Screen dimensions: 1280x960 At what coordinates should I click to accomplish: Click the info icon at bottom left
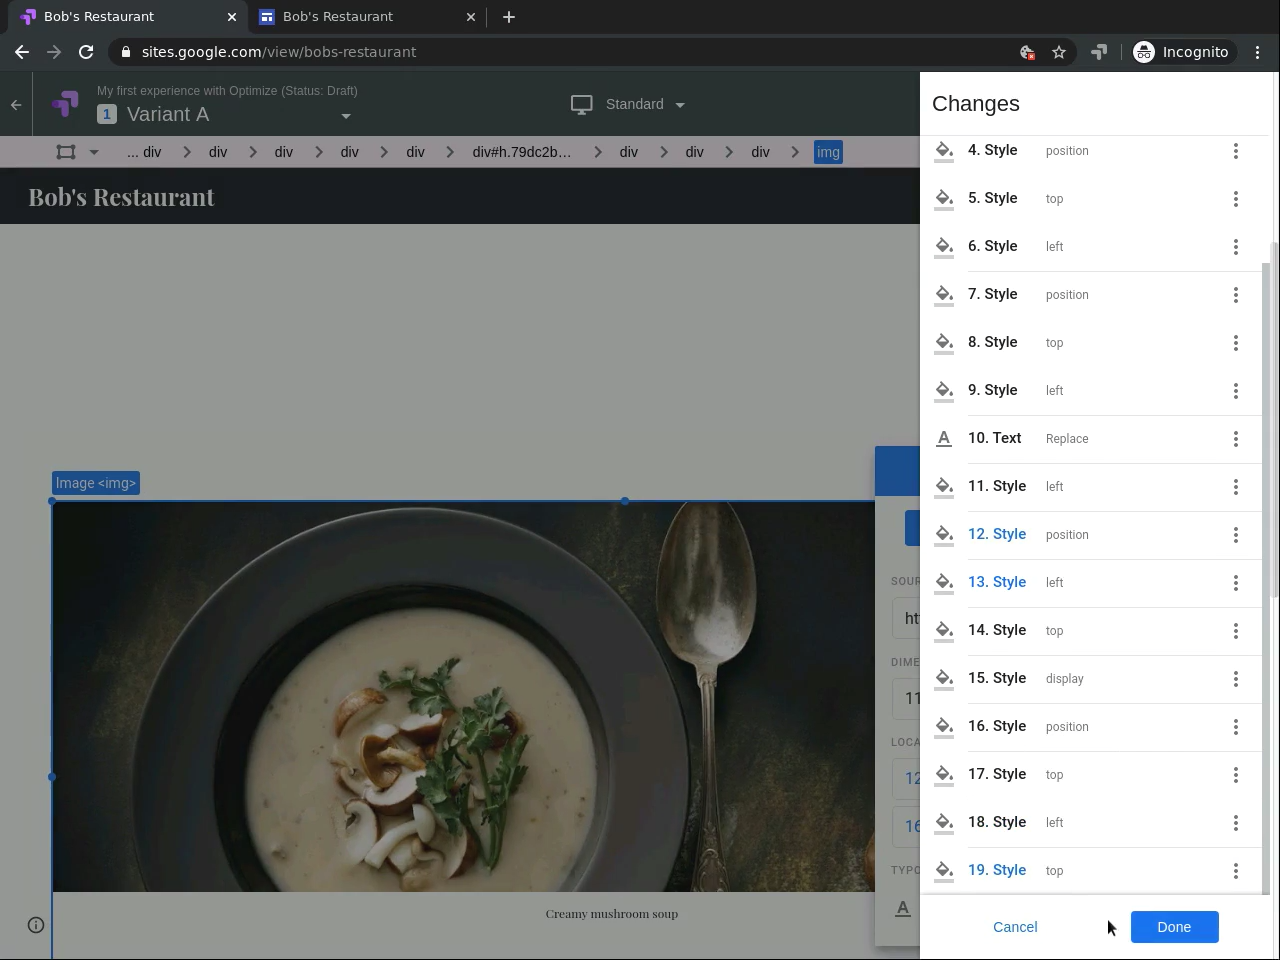coord(36,925)
